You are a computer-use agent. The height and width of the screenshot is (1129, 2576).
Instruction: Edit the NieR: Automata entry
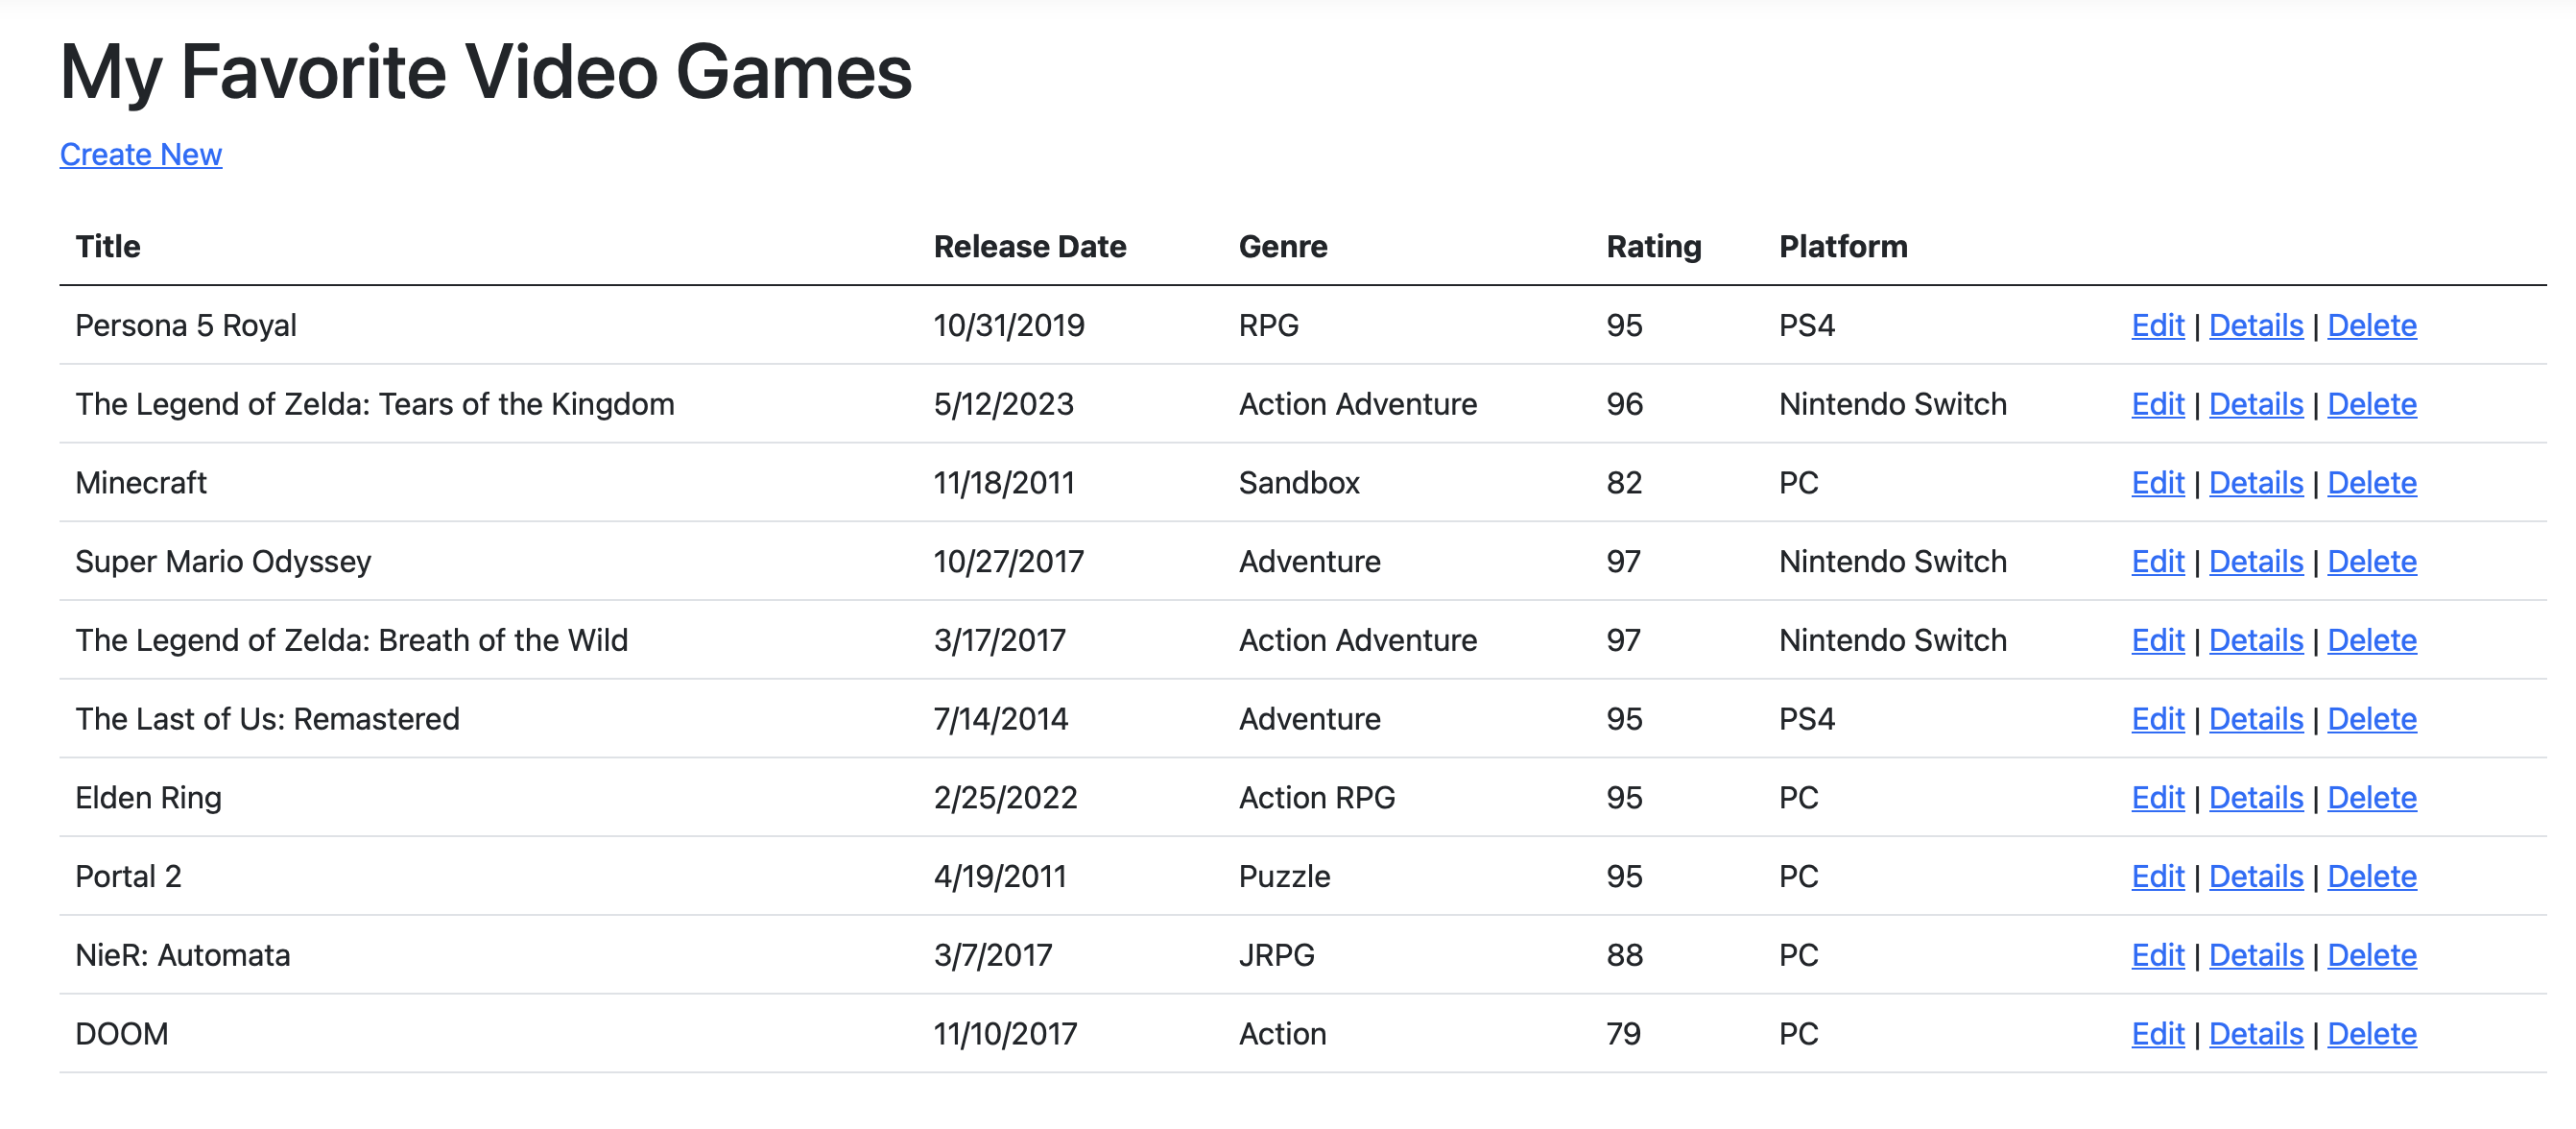point(2157,955)
